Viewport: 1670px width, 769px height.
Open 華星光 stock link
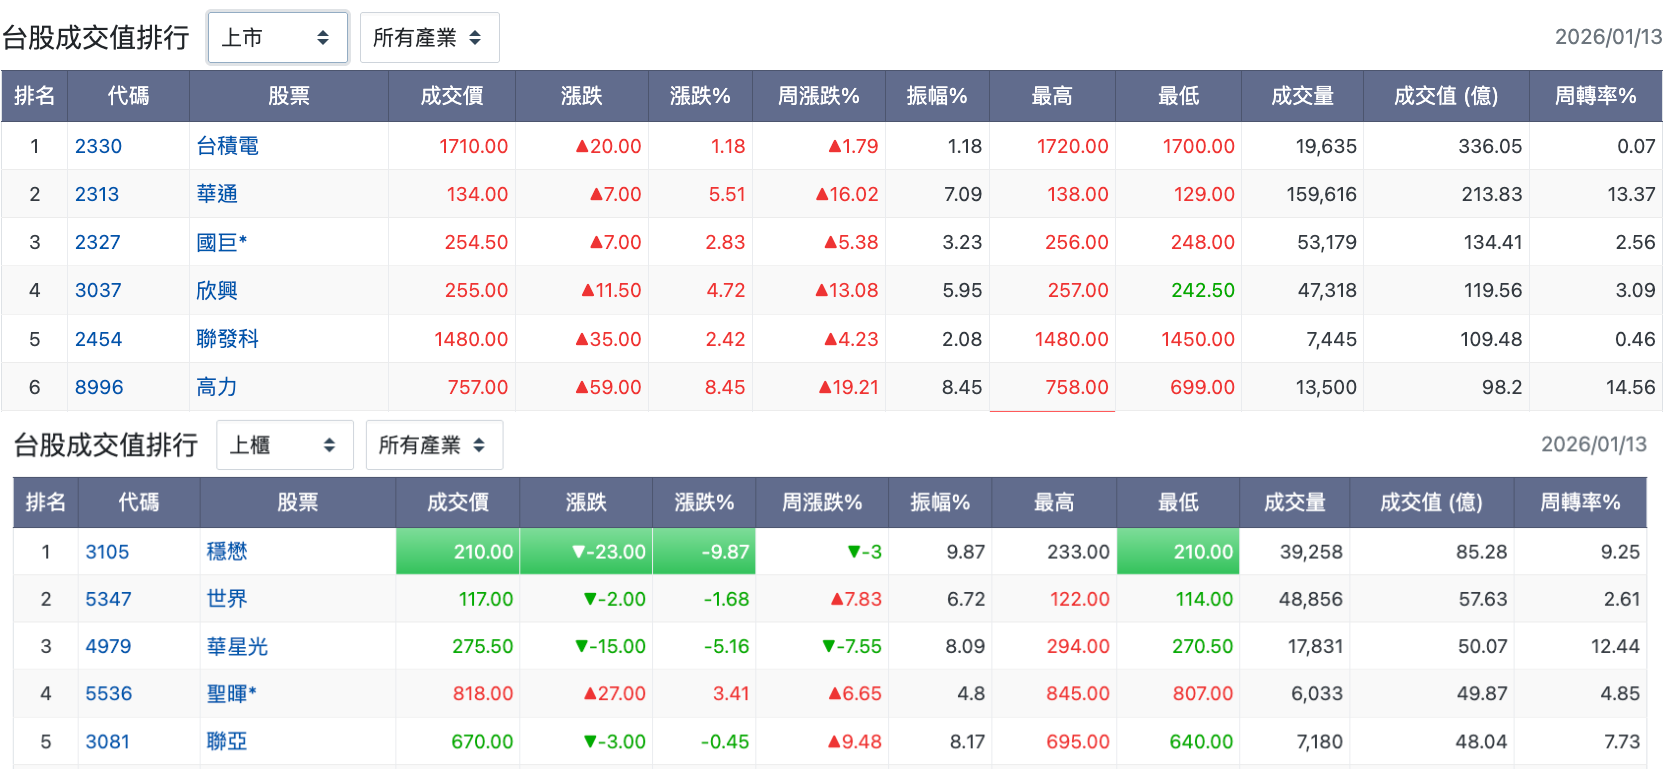pos(237,647)
